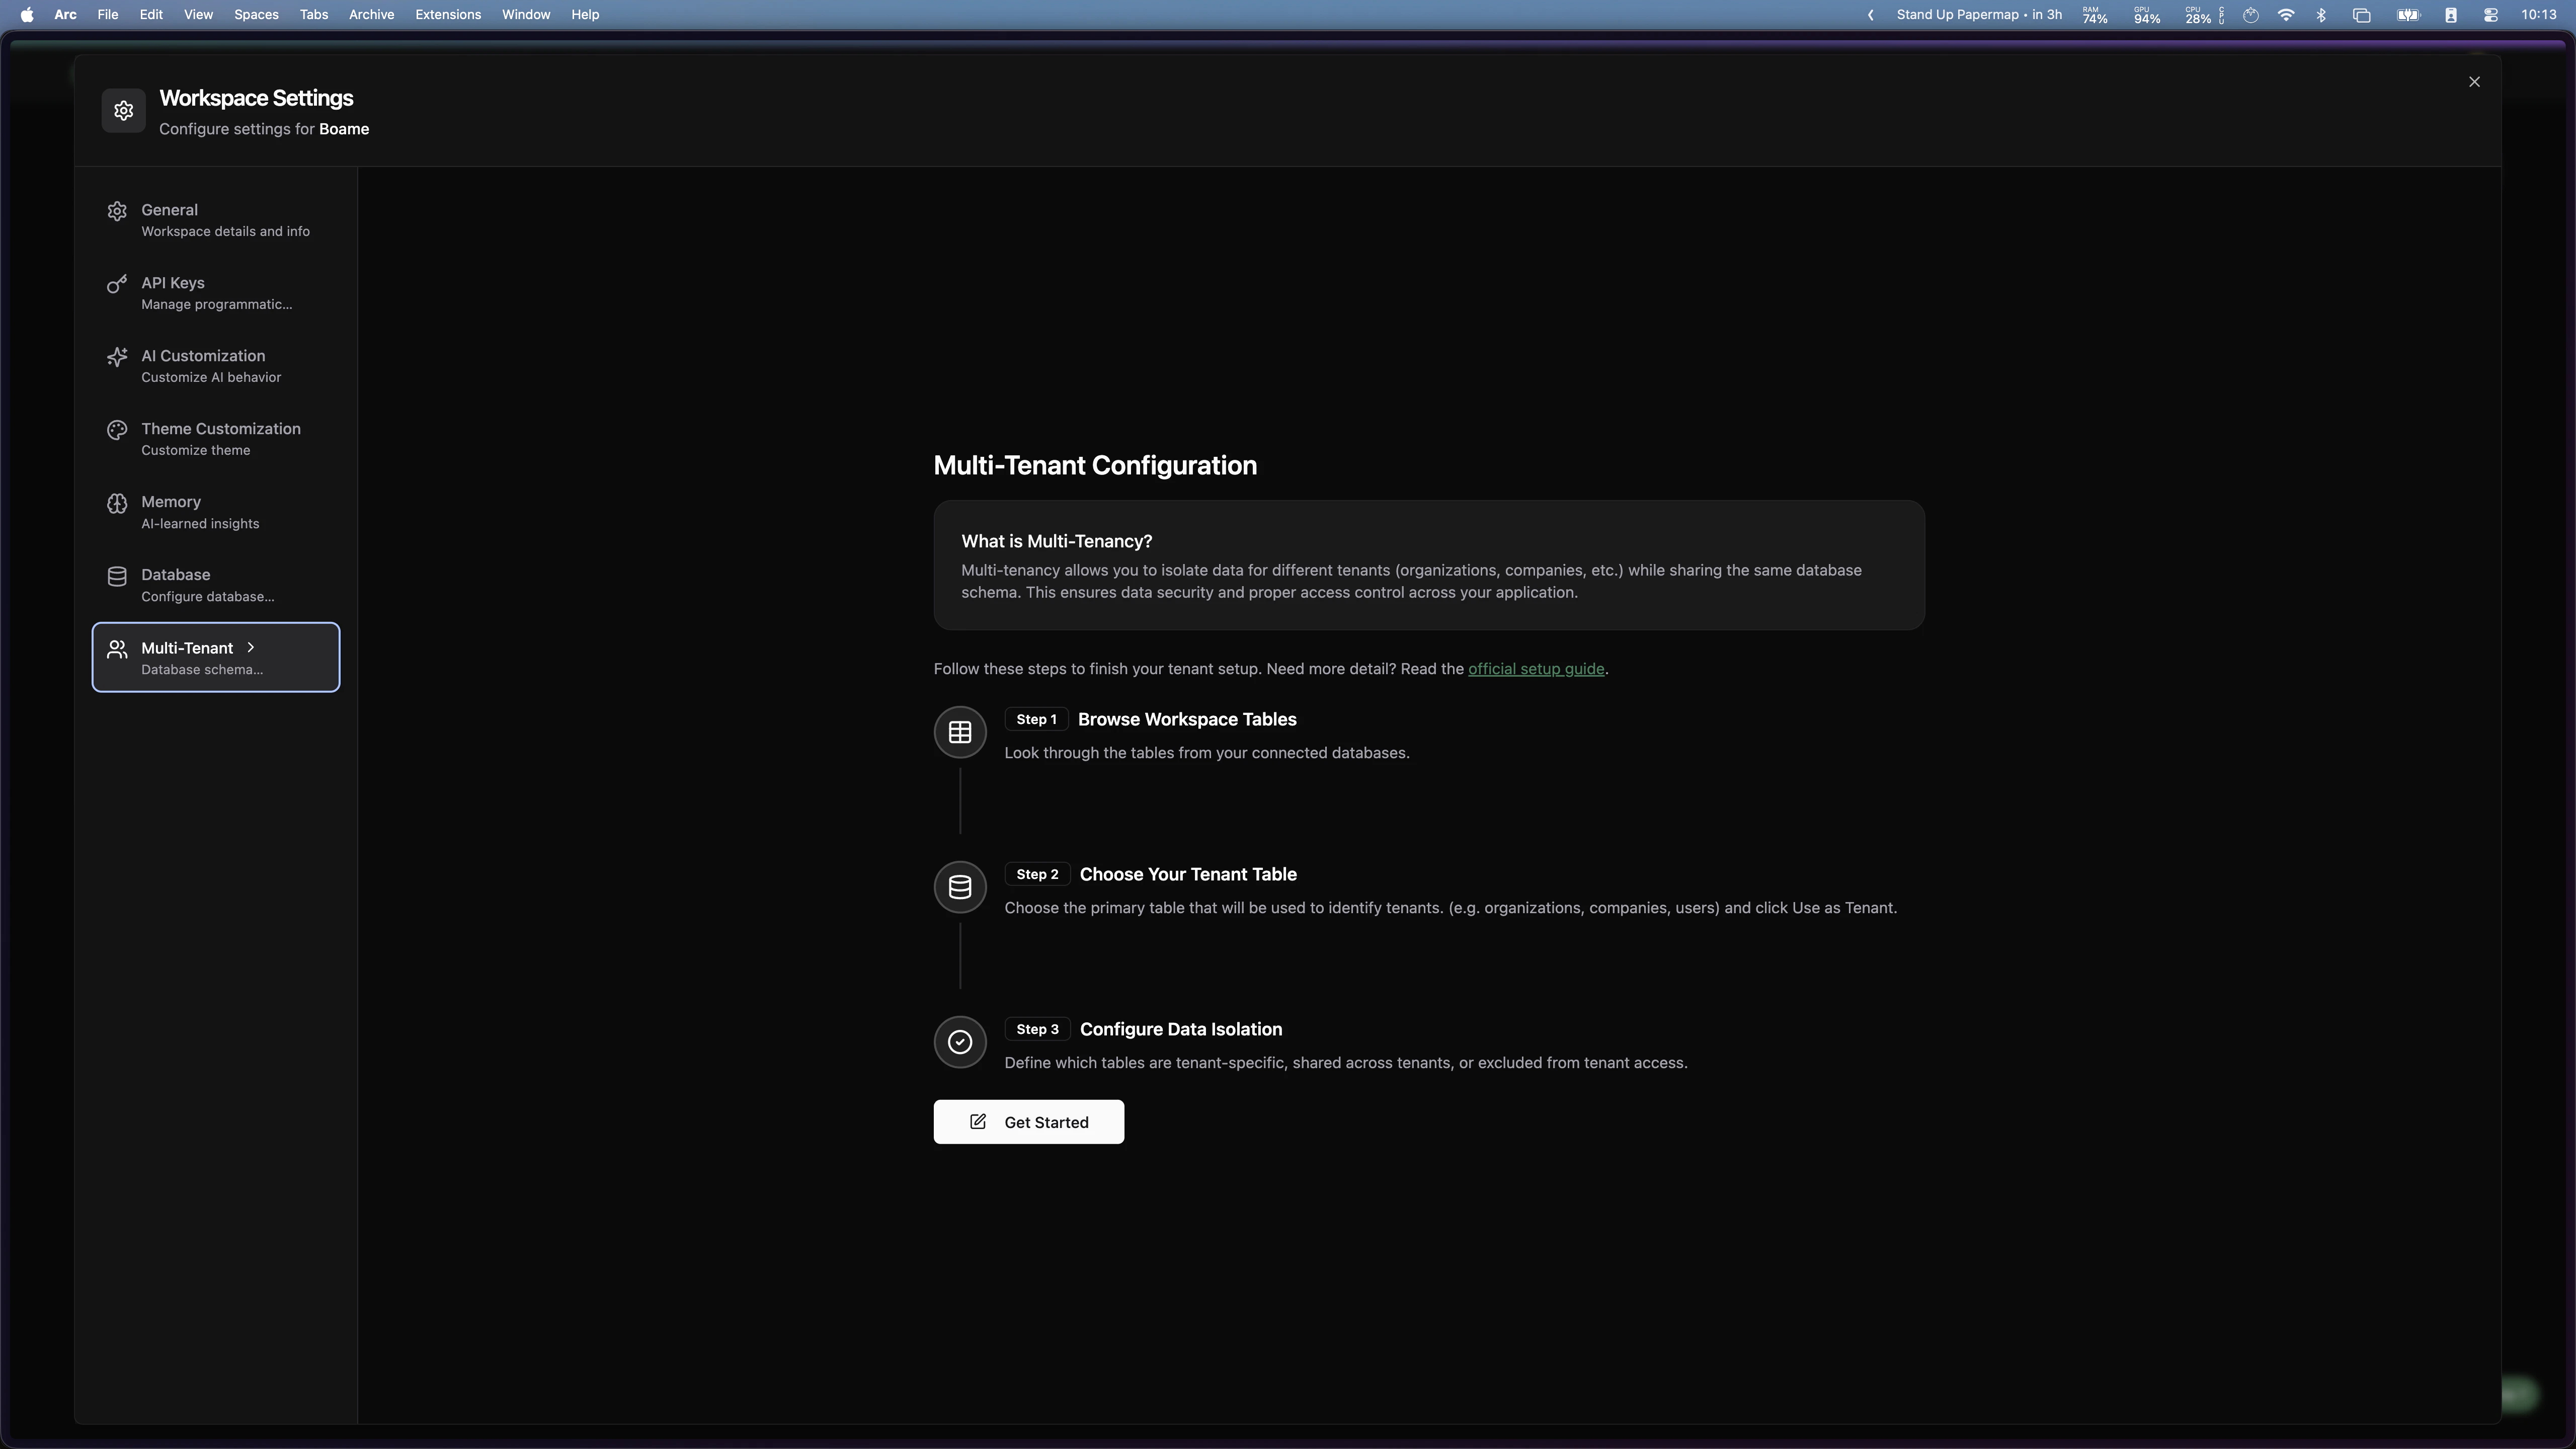Click the Bluetooth icon in the menu bar

point(2322,14)
